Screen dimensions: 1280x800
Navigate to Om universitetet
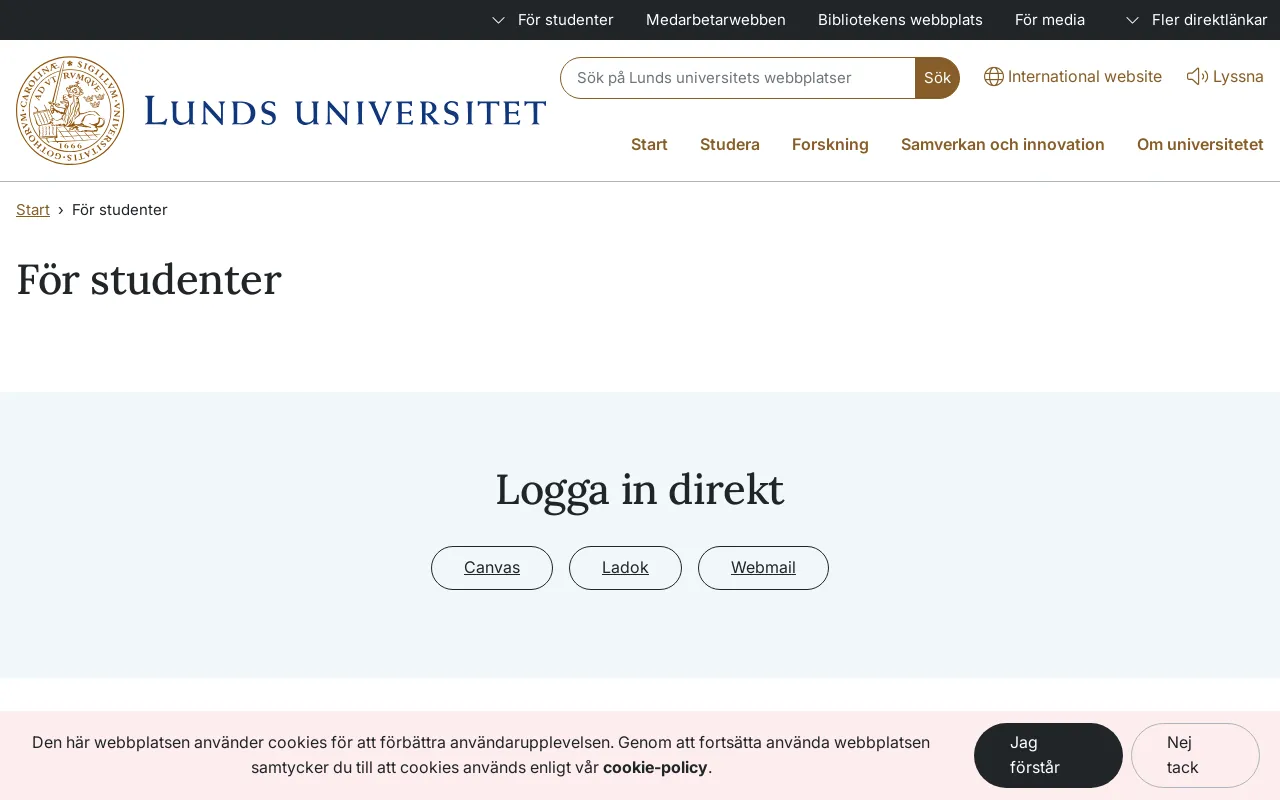1200,144
